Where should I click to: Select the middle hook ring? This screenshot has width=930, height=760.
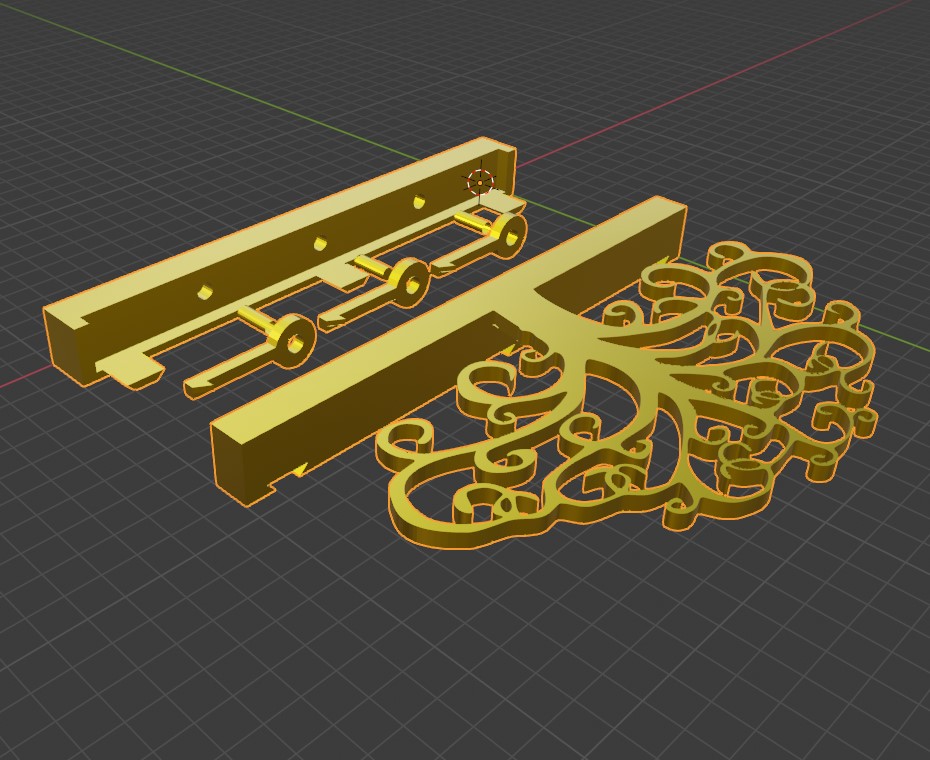coord(410,282)
